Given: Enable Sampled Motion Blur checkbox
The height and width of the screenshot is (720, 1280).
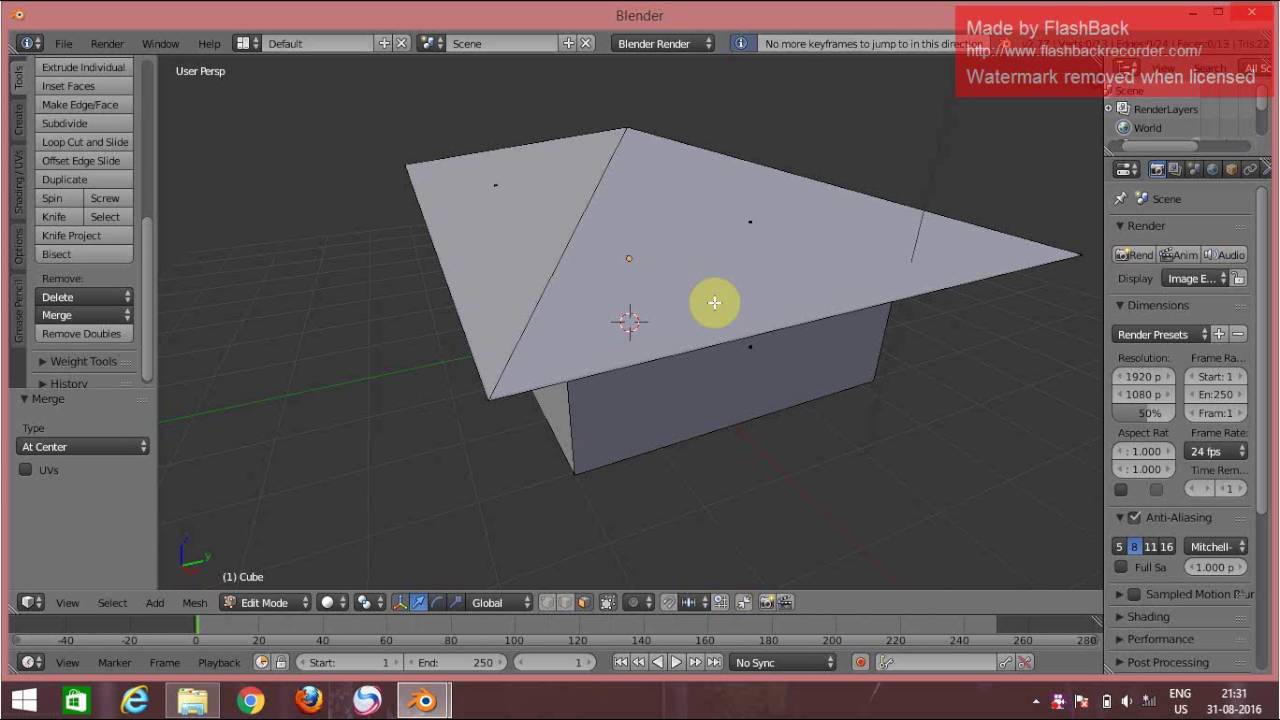Looking at the screenshot, I should (1134, 594).
